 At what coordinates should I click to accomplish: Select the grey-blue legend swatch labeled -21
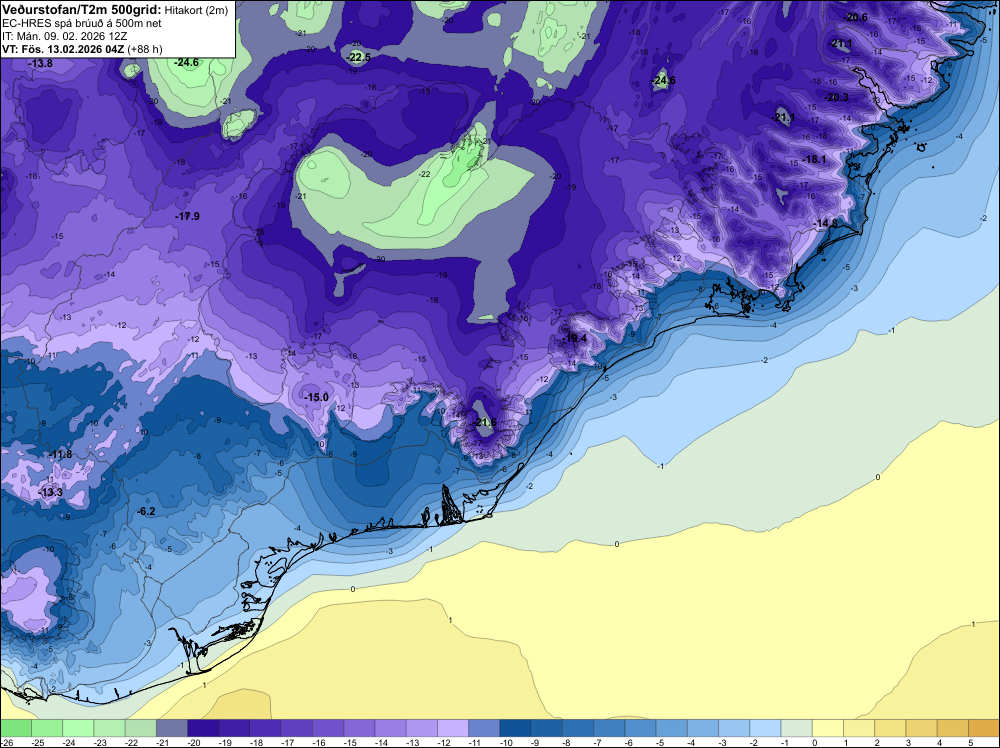point(172,728)
